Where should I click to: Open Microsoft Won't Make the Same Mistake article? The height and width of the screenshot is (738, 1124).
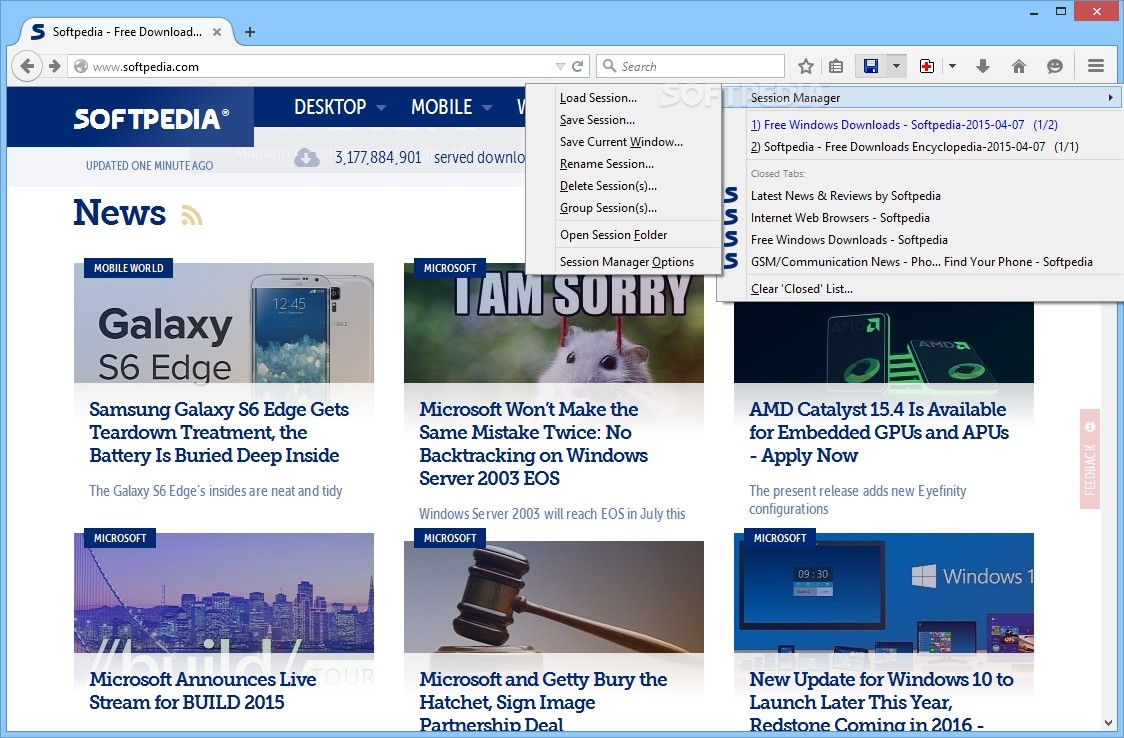point(533,444)
